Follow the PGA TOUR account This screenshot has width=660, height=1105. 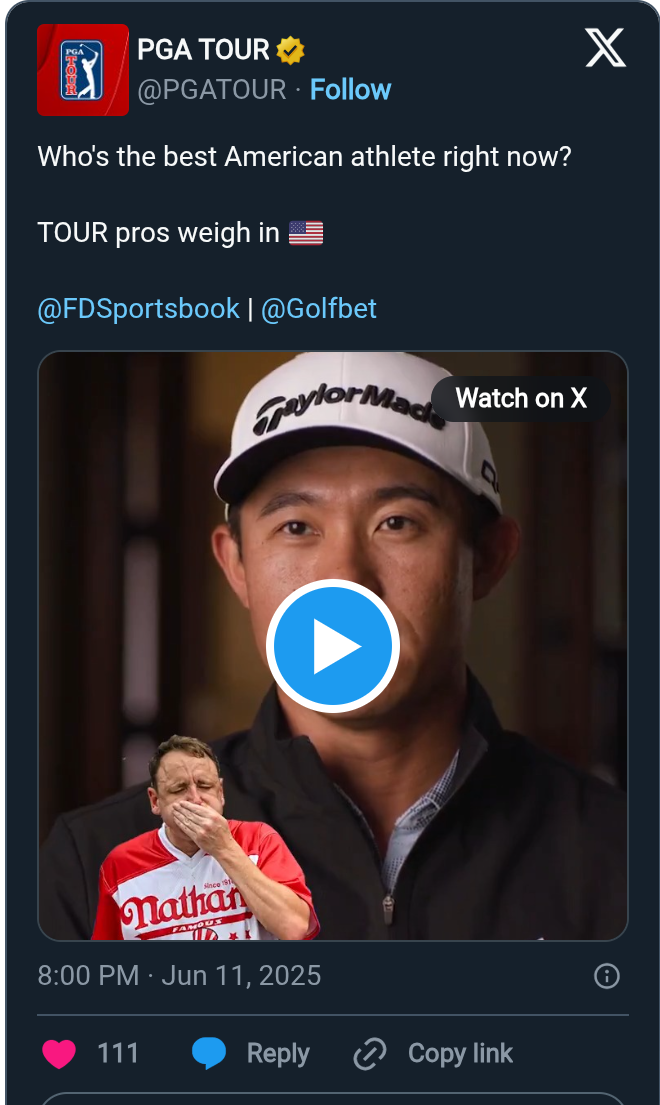click(350, 90)
